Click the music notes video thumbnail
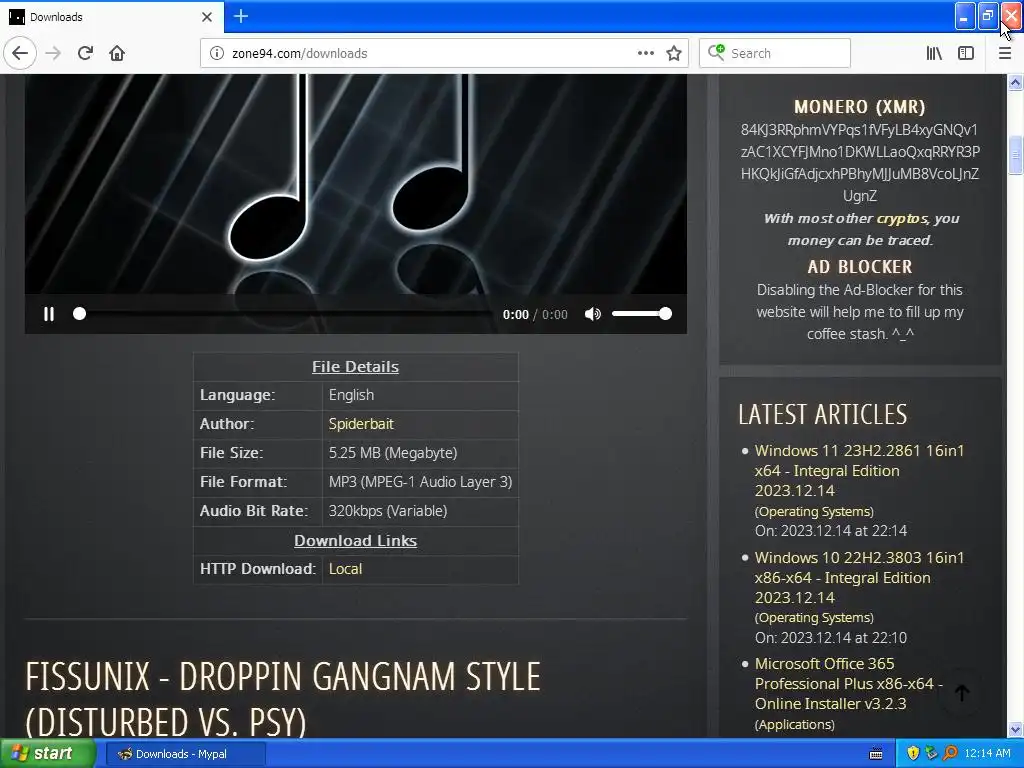Screen dimensions: 1024x768 click(x=356, y=184)
